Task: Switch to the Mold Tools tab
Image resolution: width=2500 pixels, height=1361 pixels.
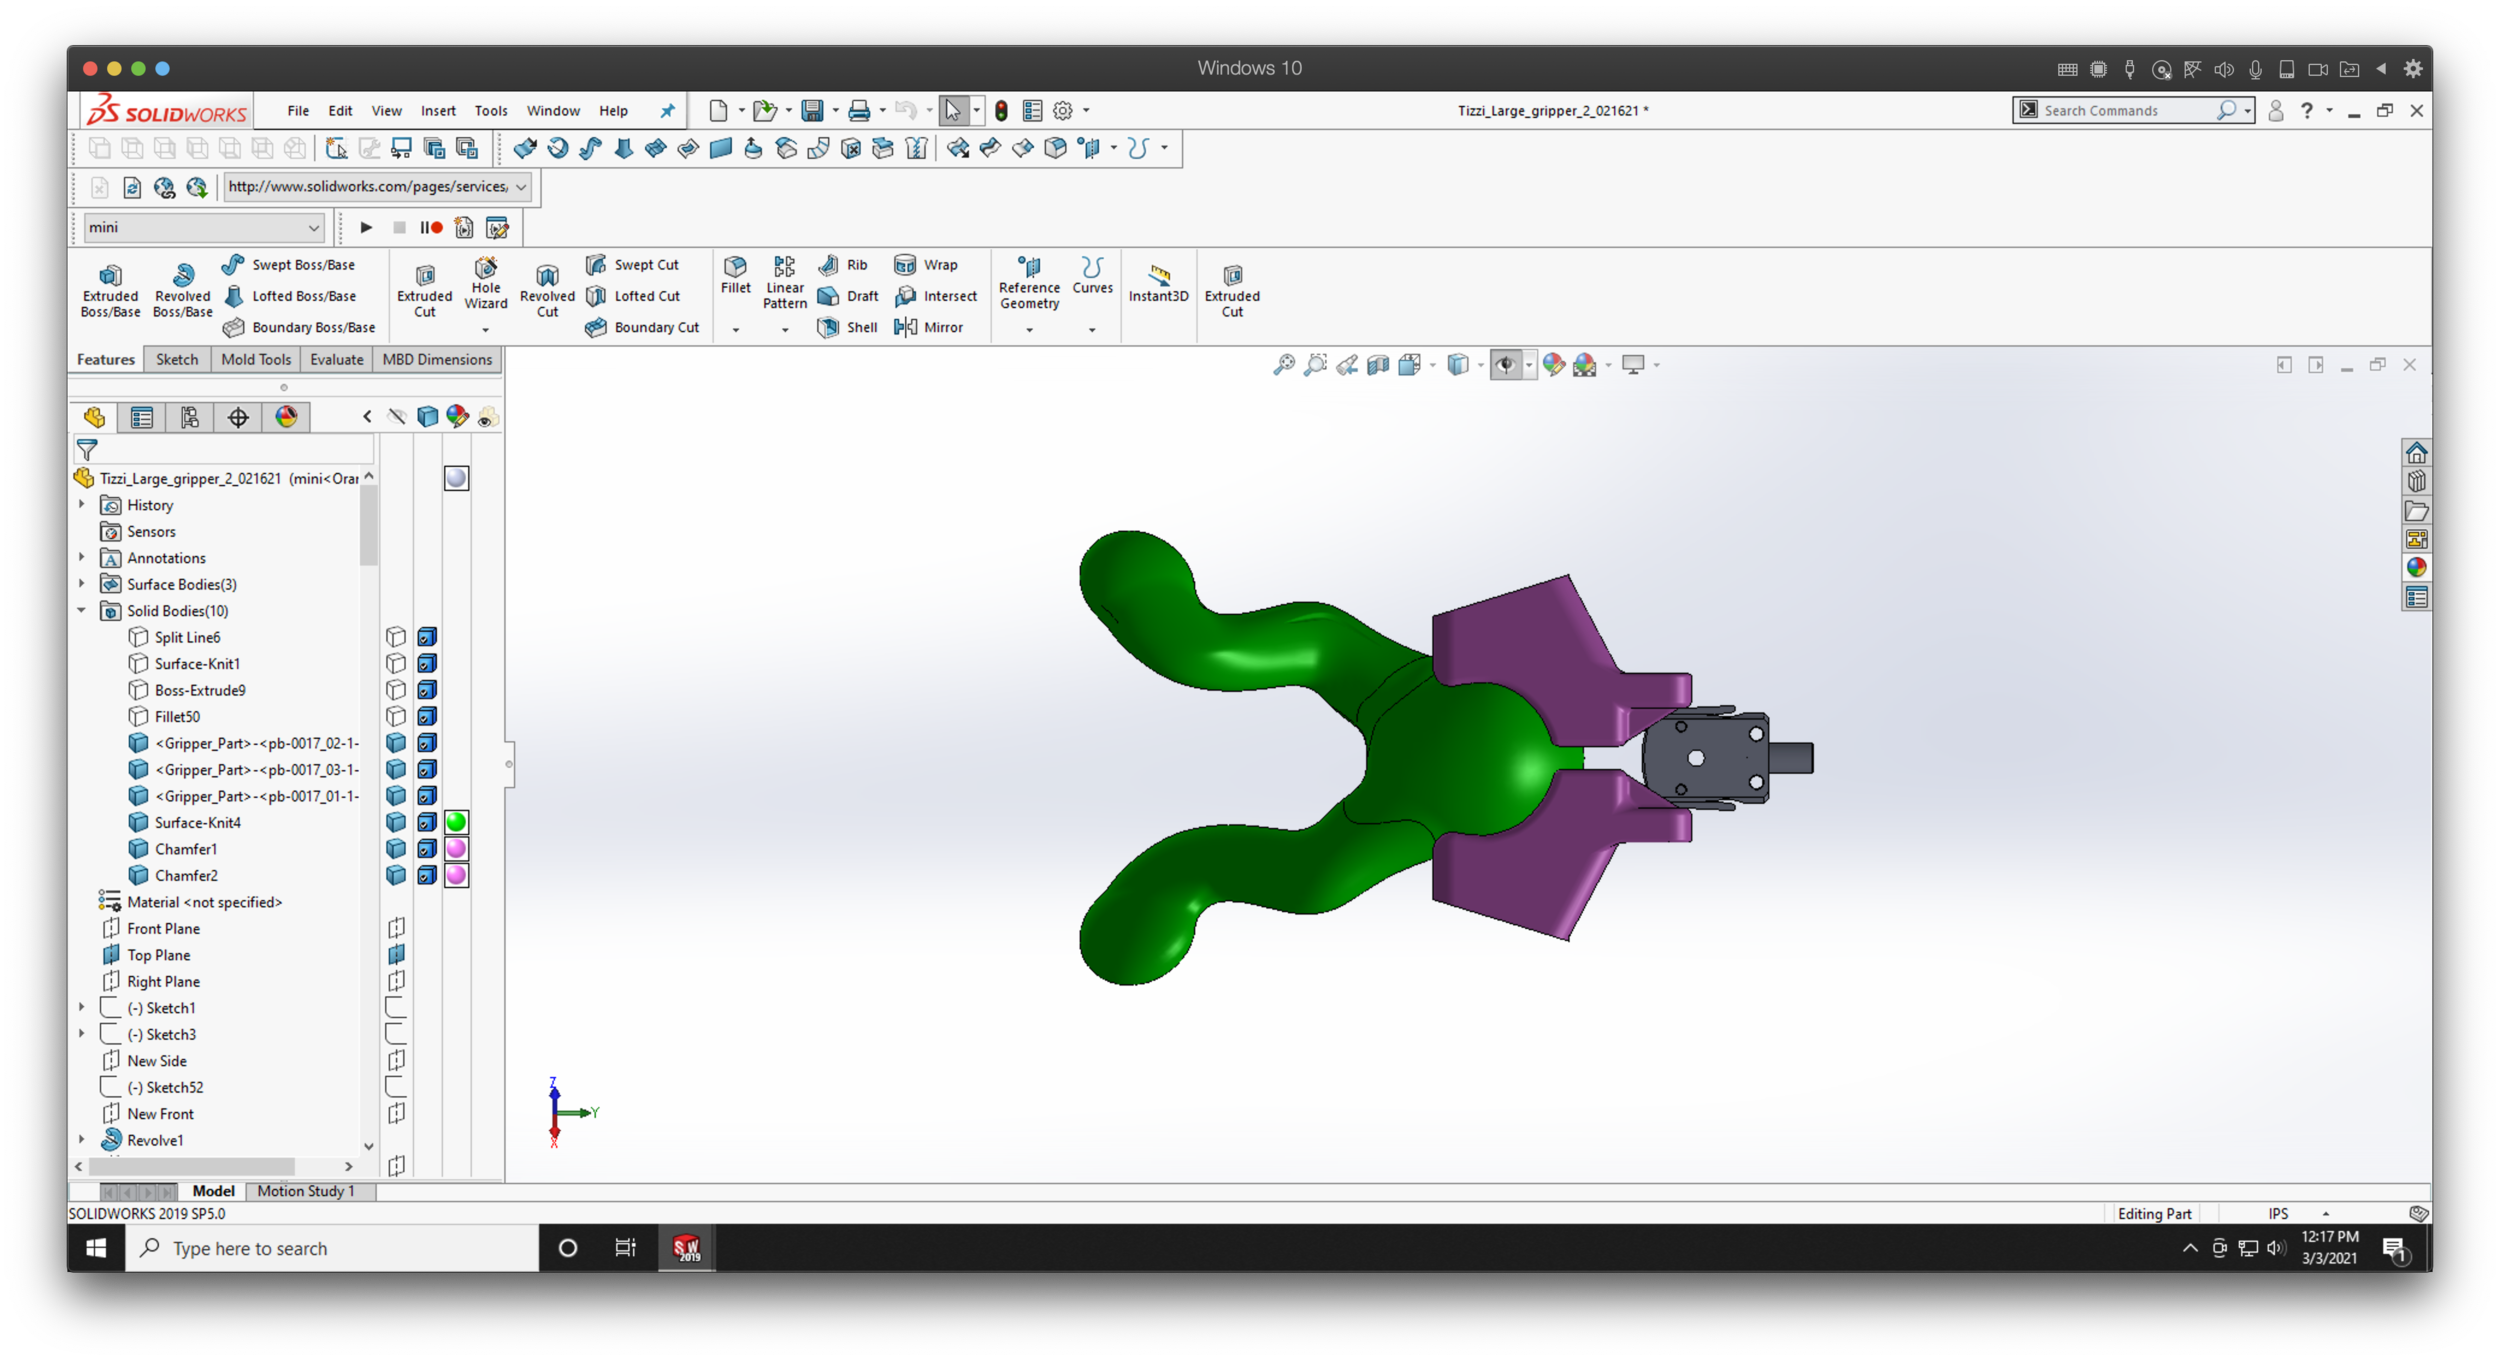Action: pyautogui.click(x=256, y=360)
